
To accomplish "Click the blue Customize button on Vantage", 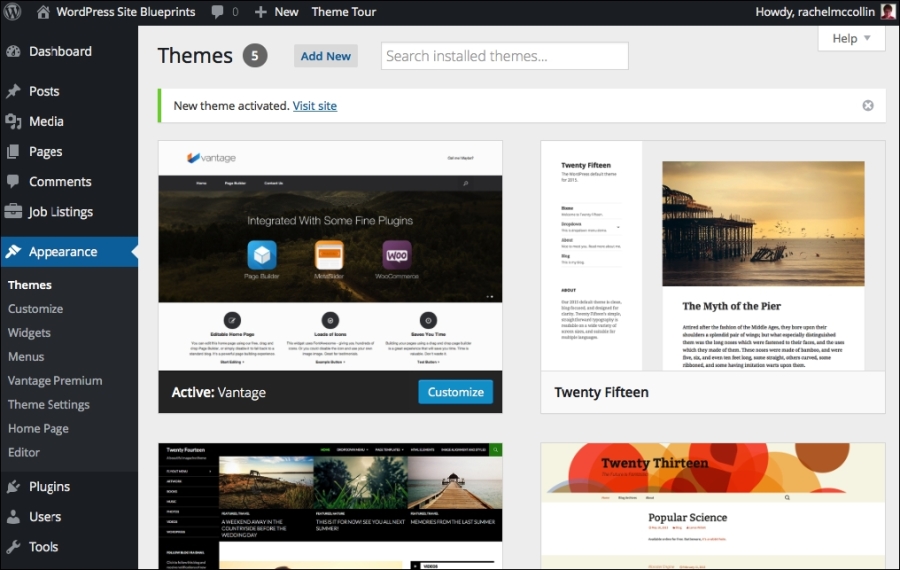I will click(x=456, y=392).
